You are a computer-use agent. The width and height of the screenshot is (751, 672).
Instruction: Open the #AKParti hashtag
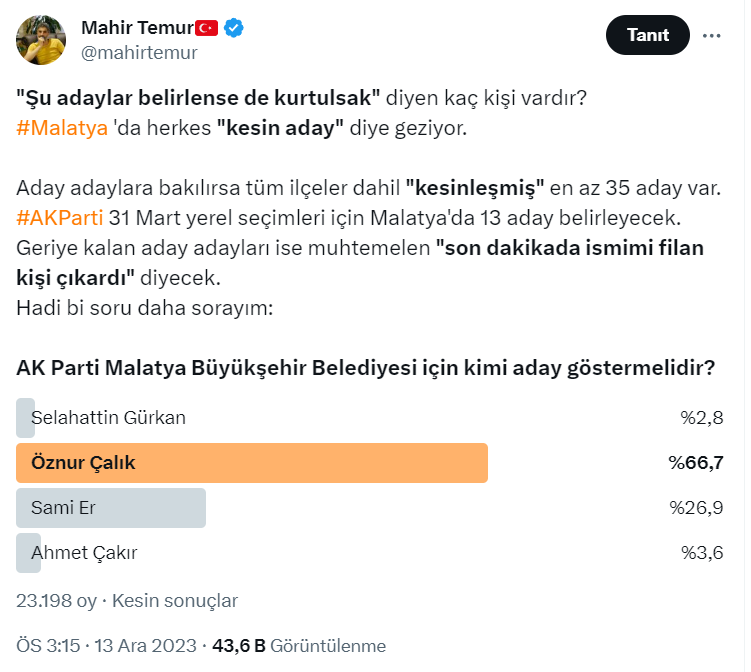tap(60, 218)
